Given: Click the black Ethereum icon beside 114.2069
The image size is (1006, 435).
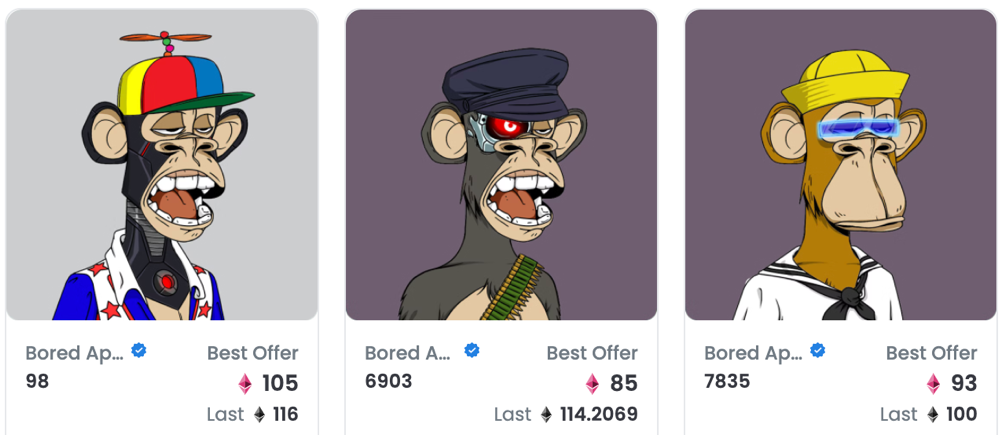Looking at the screenshot, I should point(546,414).
